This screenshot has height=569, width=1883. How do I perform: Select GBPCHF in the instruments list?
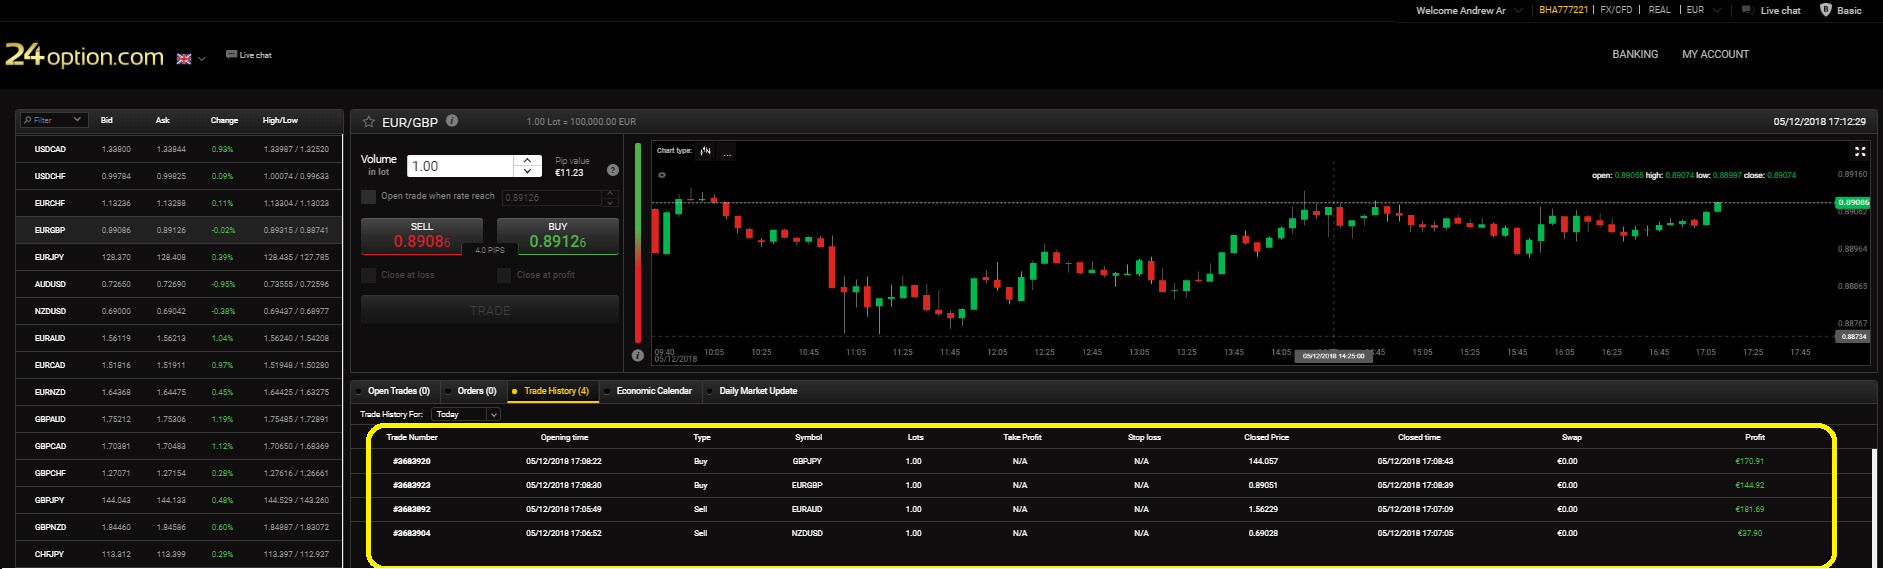180,473
